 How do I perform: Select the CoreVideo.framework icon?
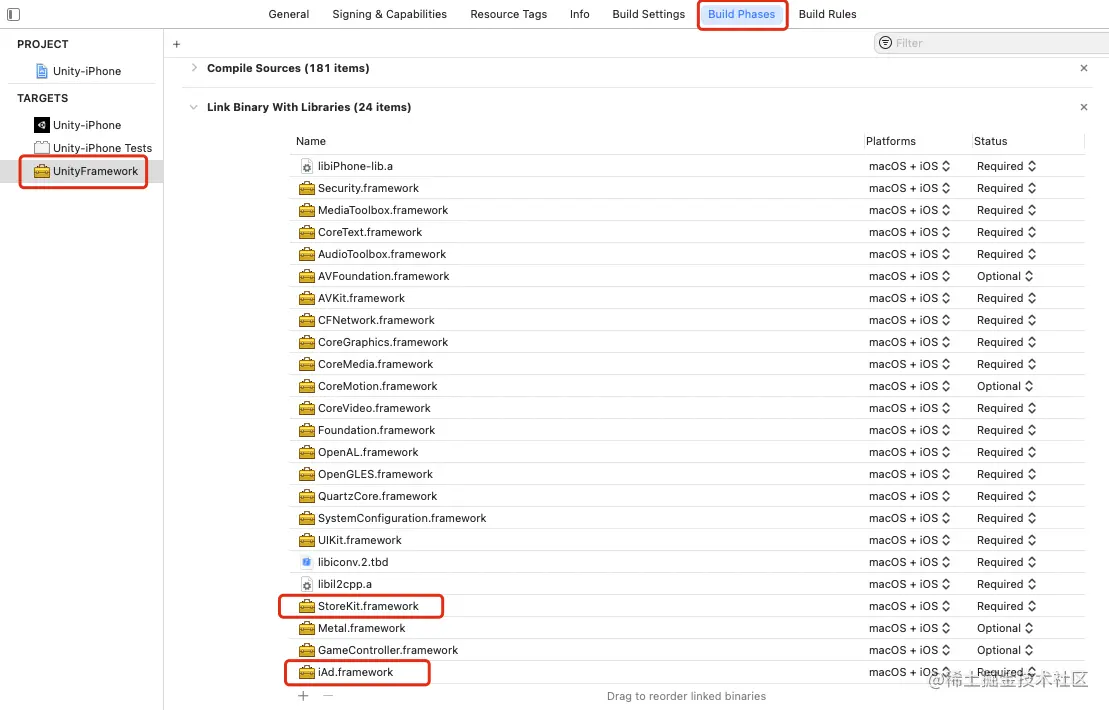click(306, 408)
